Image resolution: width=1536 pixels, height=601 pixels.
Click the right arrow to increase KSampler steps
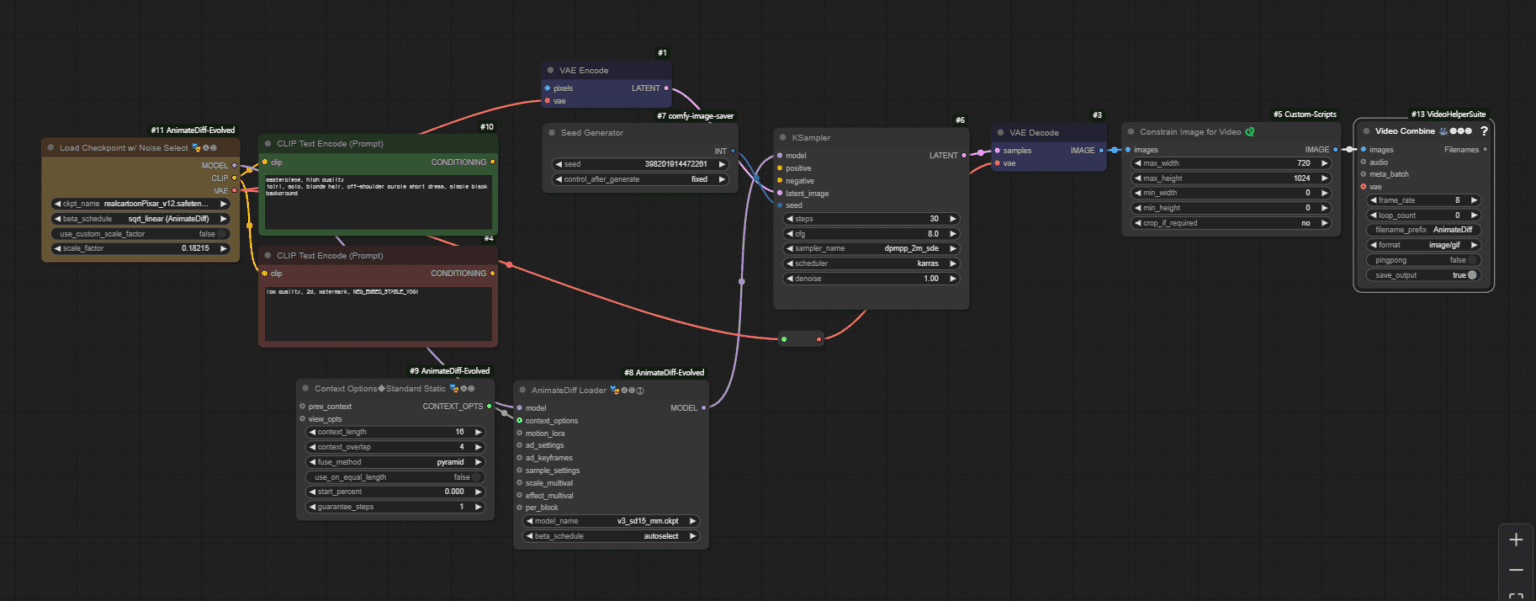[952, 218]
